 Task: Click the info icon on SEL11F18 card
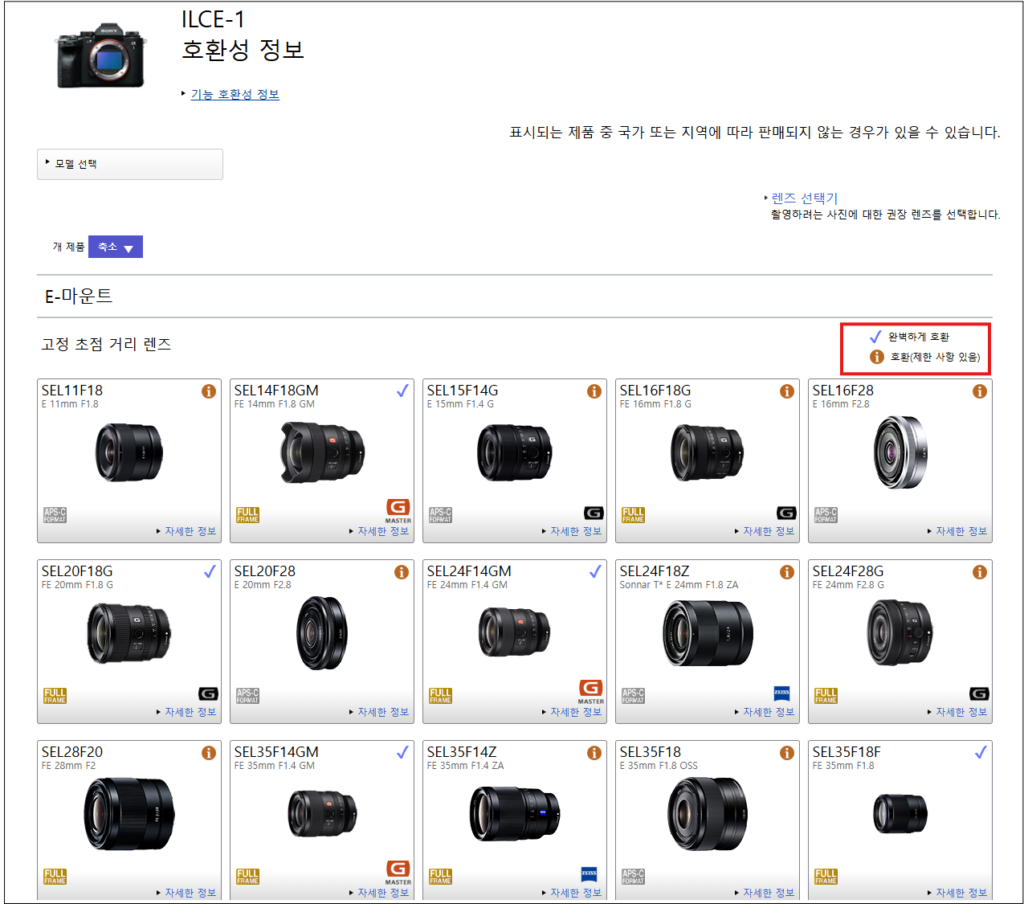point(208,391)
